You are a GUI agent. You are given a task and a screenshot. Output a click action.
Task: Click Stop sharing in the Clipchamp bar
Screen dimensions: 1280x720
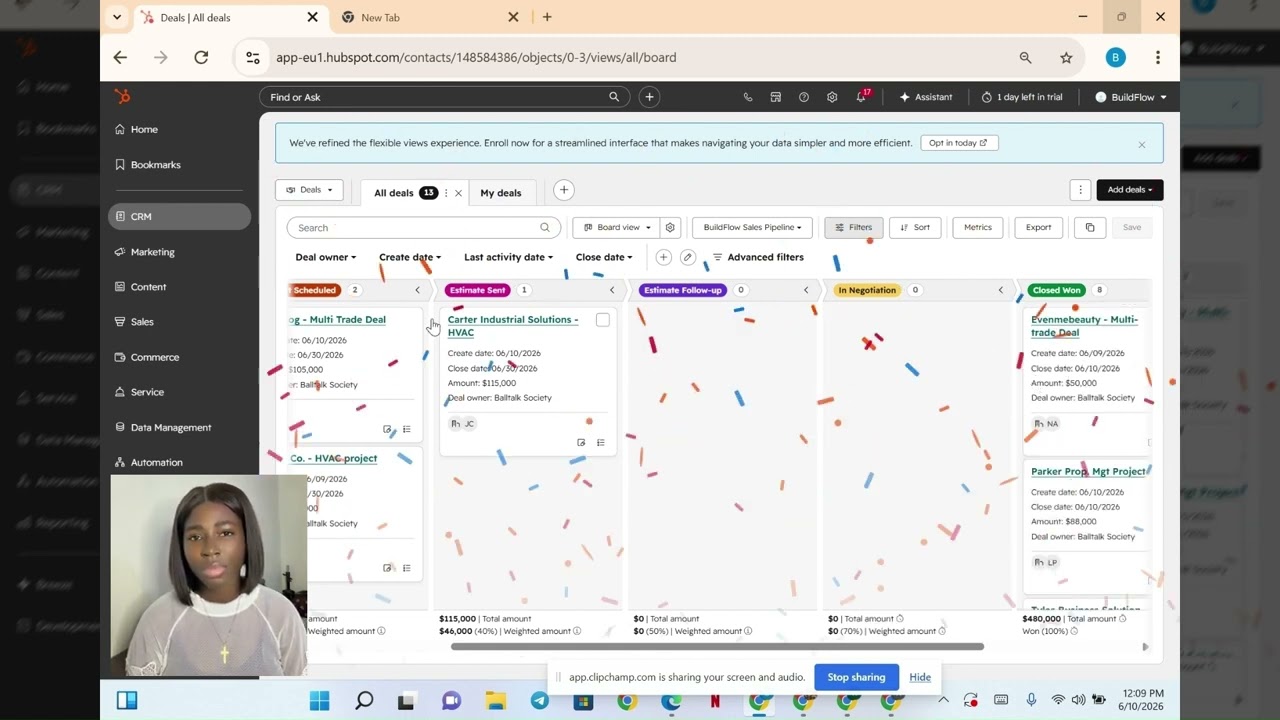(856, 677)
